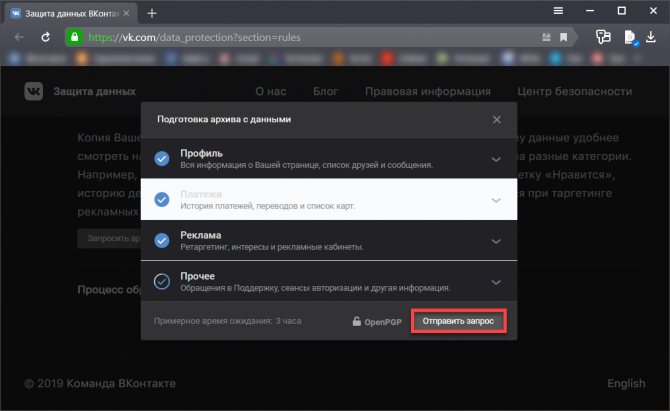Click the Прочее row title
The image size is (670, 411).
click(197, 276)
